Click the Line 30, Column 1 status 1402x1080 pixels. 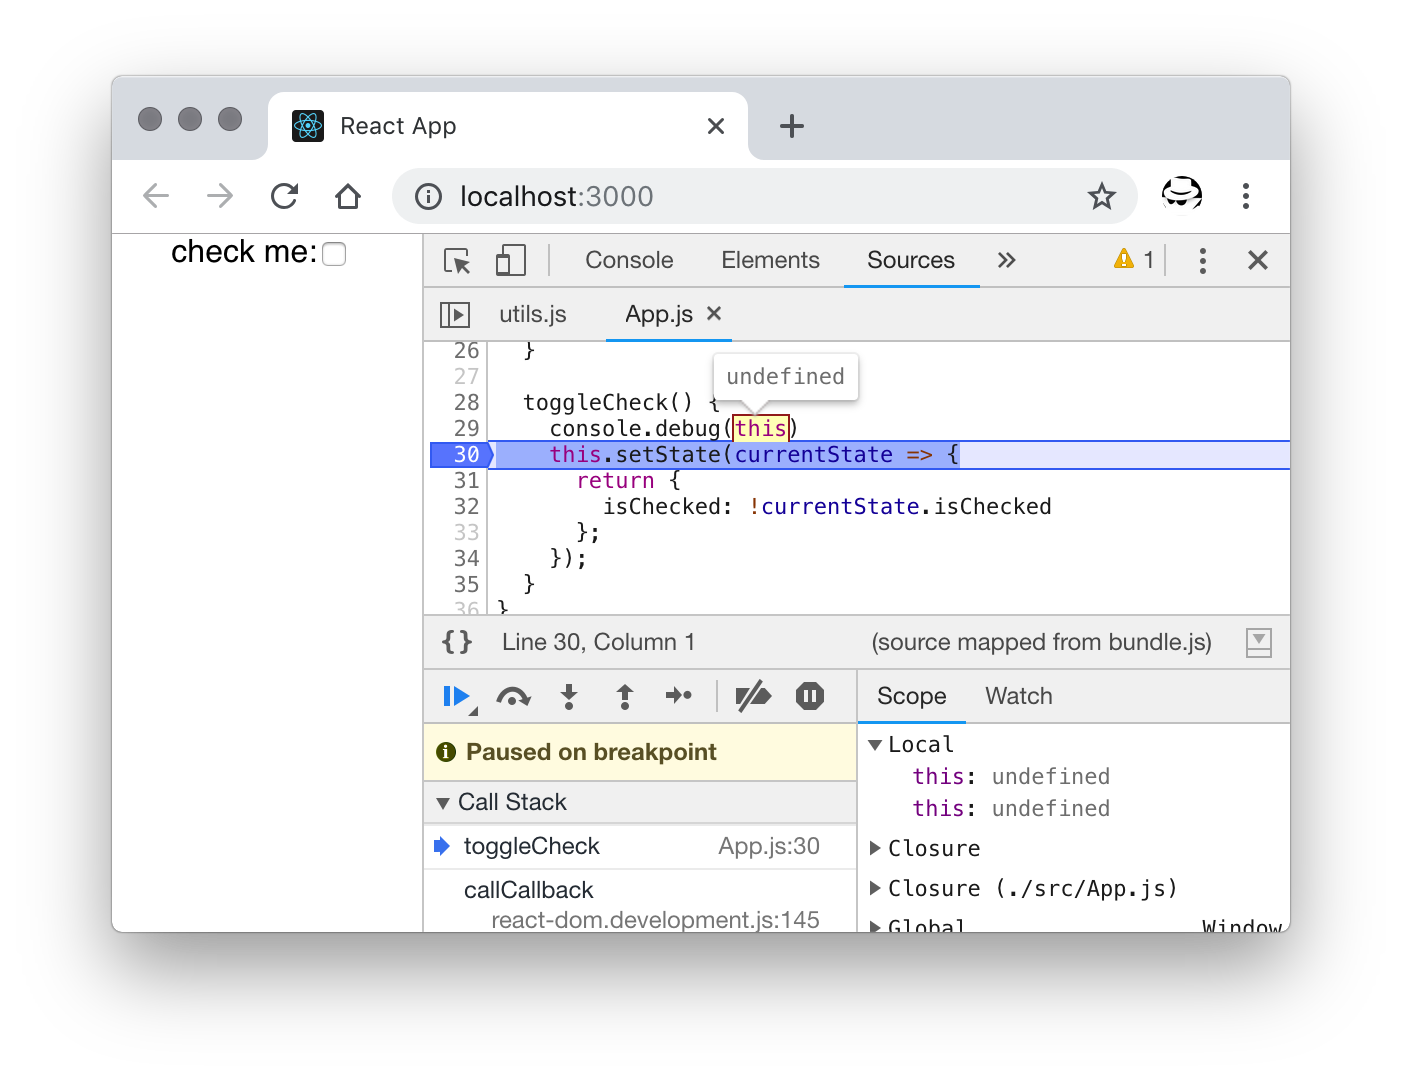coord(598,642)
